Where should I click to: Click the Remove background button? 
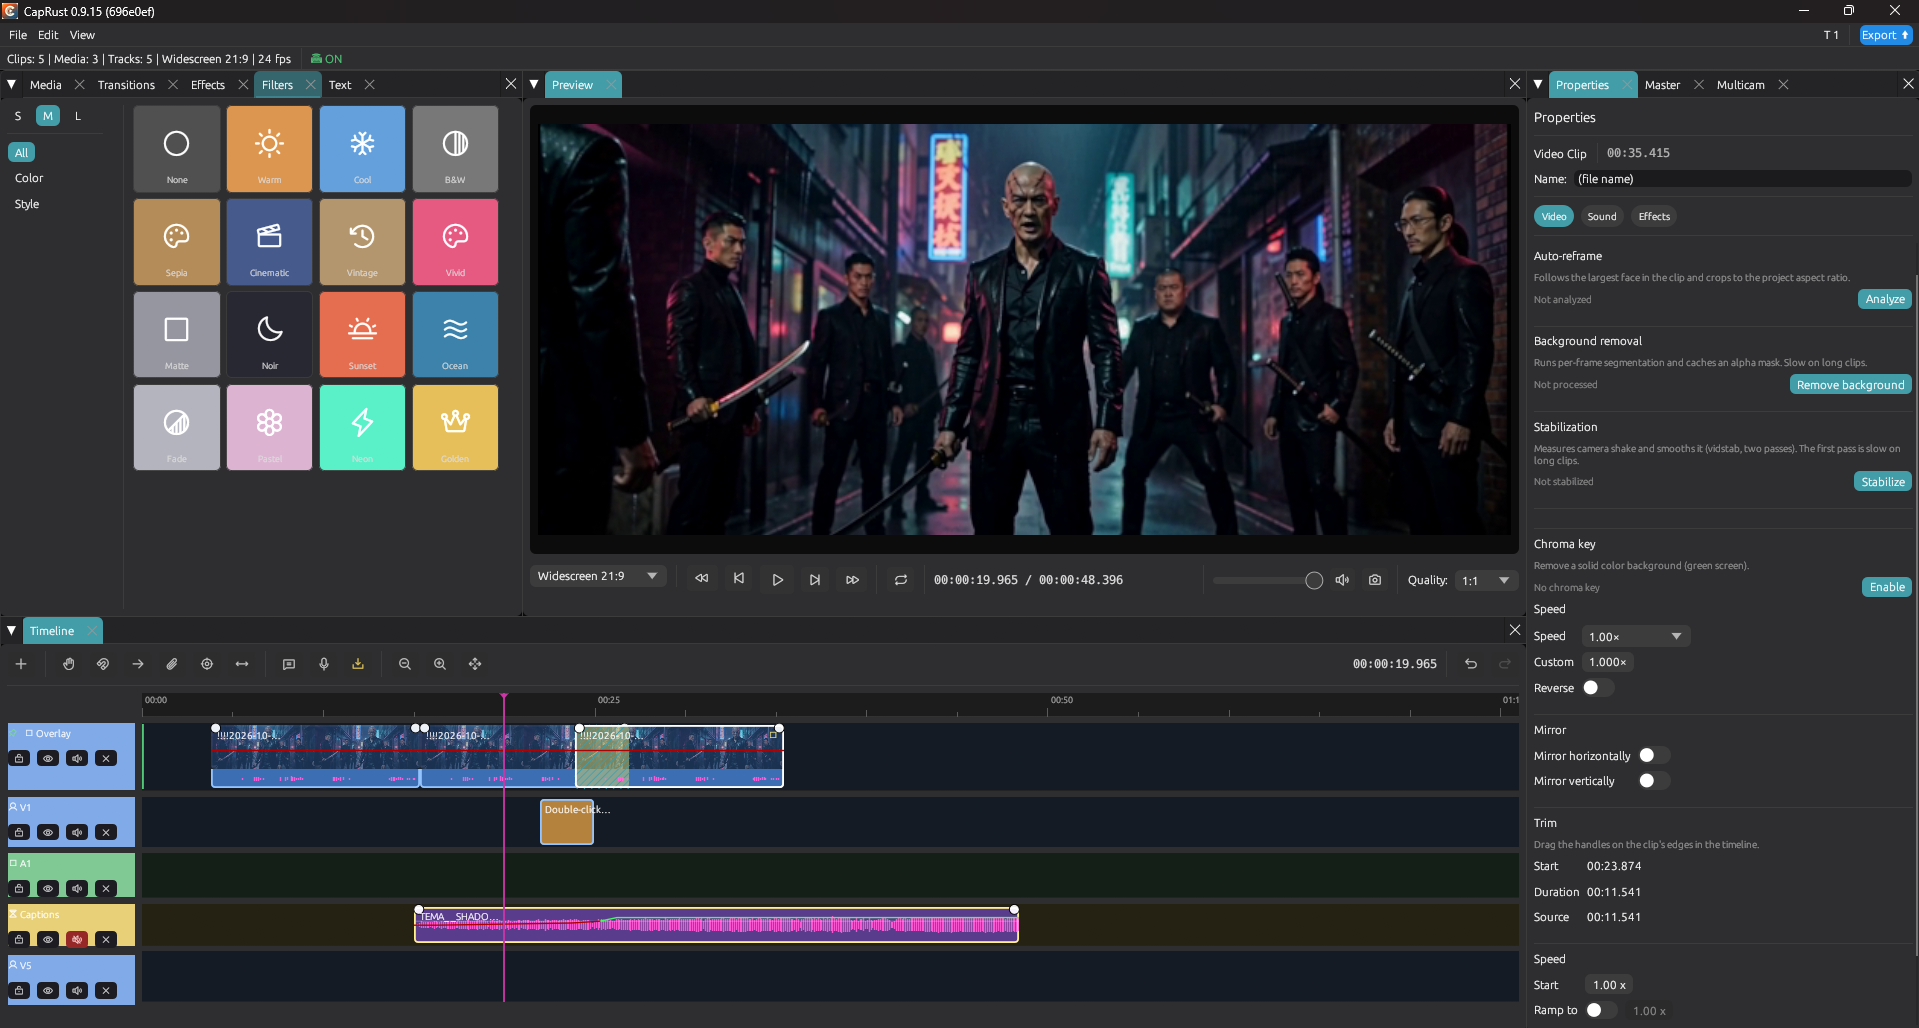[x=1850, y=385]
